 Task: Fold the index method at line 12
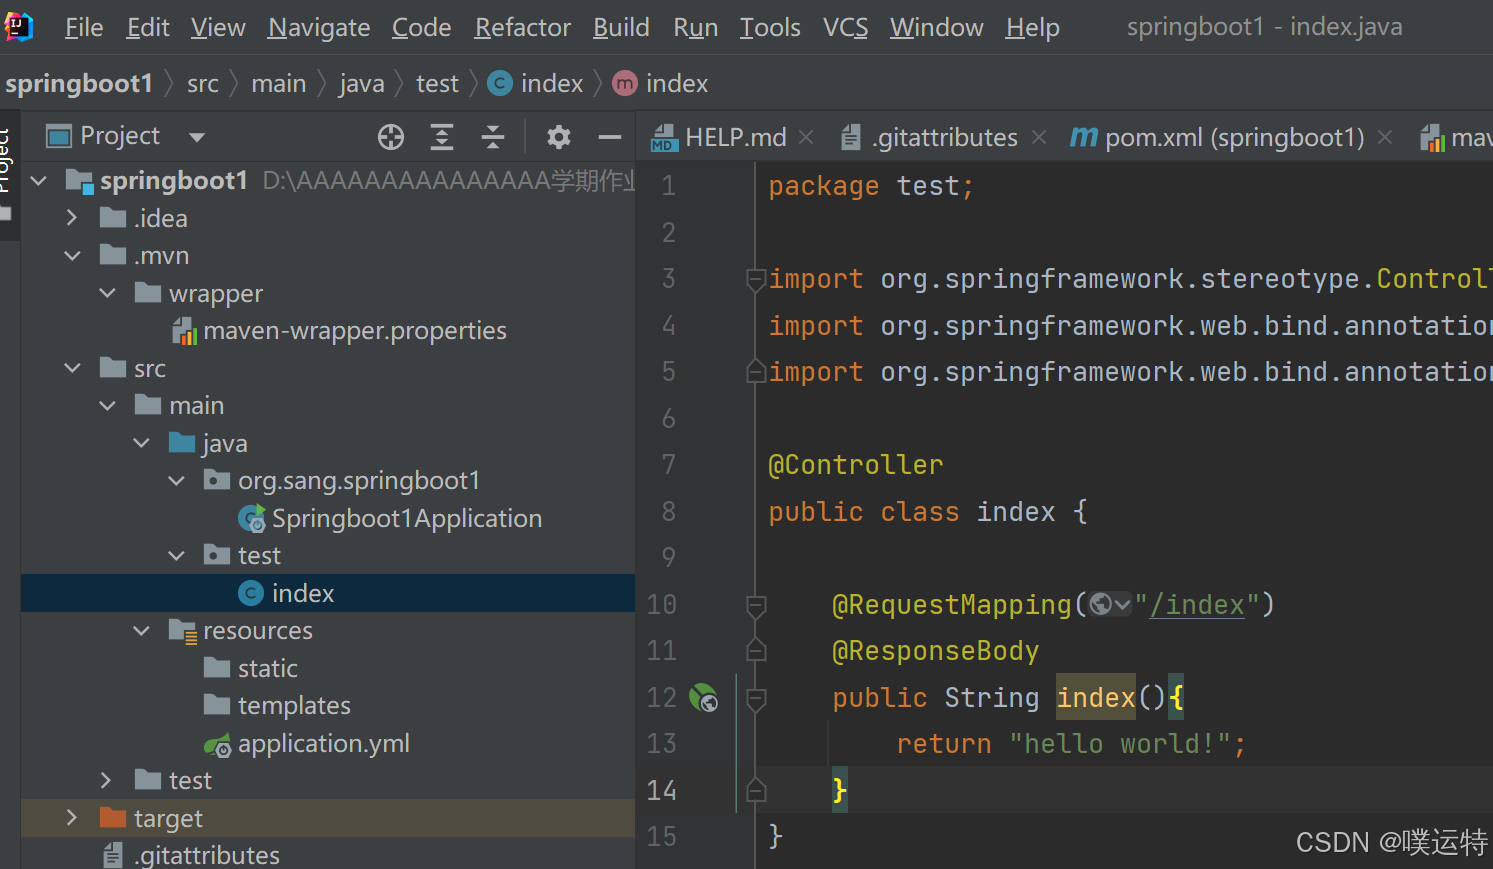(x=757, y=697)
